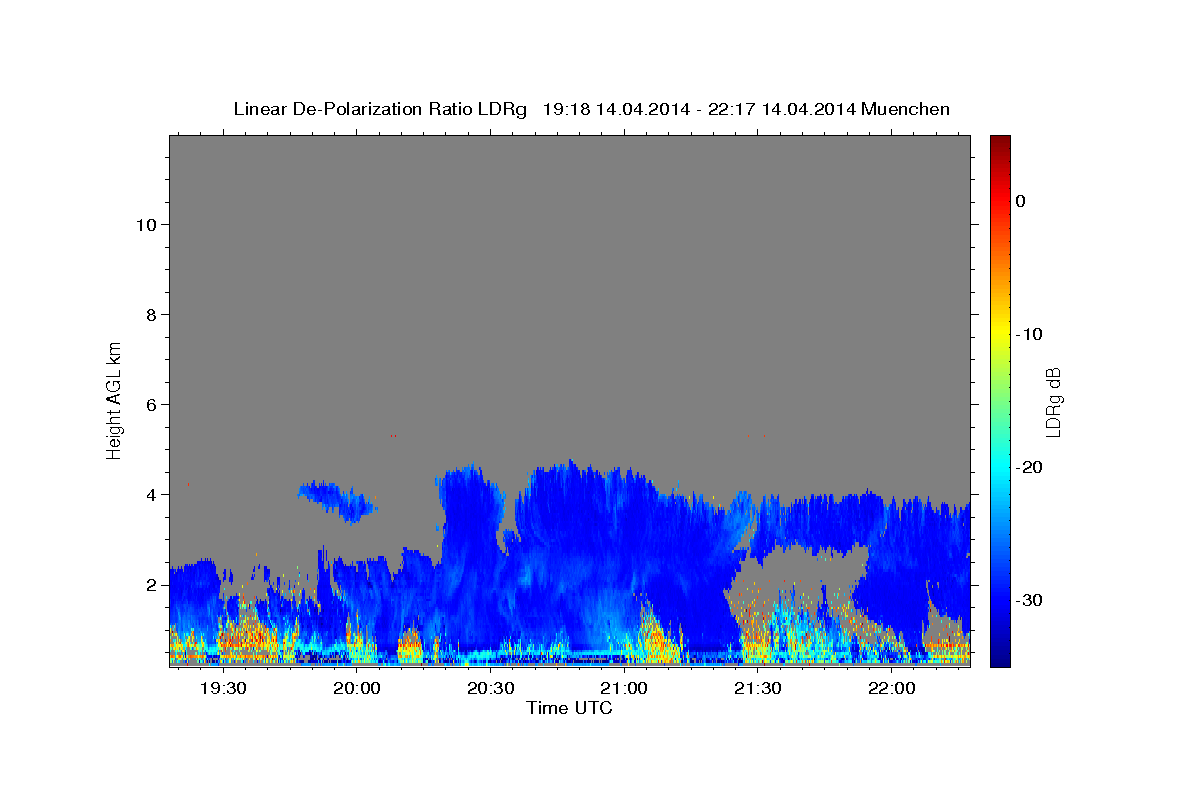This screenshot has height=800, width=1200.
Task: Click the 21:00 time tick label
Action: [623, 689]
